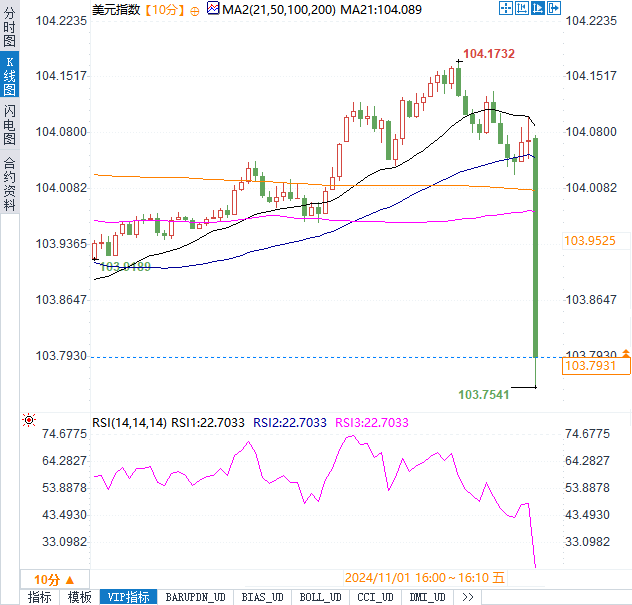Choose the CCI_UD indicator
This screenshot has height=605, width=632.
375,597
